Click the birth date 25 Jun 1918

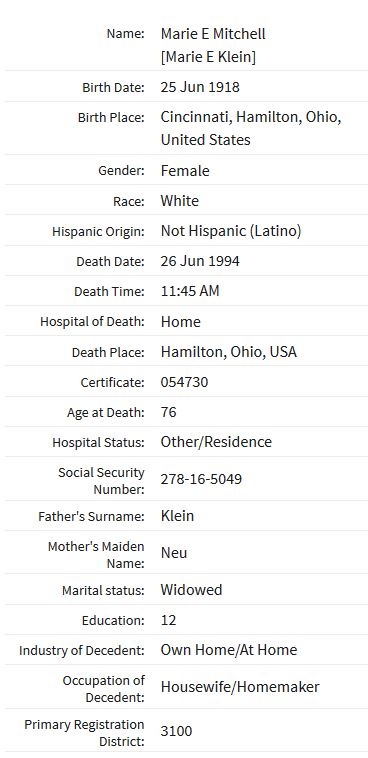tap(200, 87)
